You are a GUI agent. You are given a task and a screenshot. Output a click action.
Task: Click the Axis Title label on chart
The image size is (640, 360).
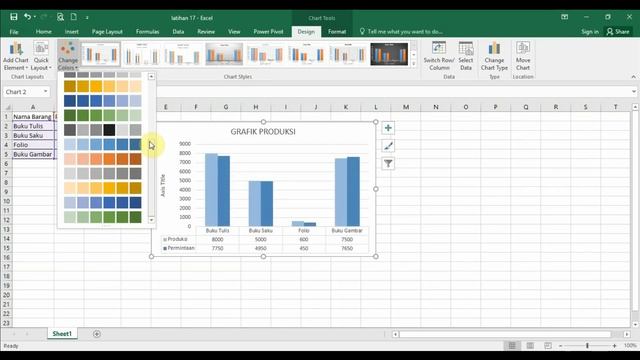(163, 185)
